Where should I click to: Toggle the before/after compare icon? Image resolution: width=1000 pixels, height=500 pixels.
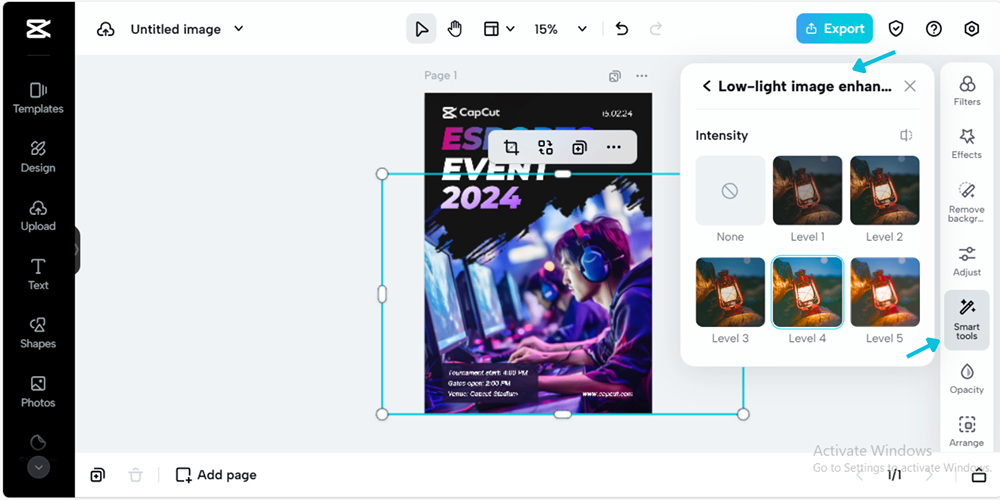tap(906, 135)
